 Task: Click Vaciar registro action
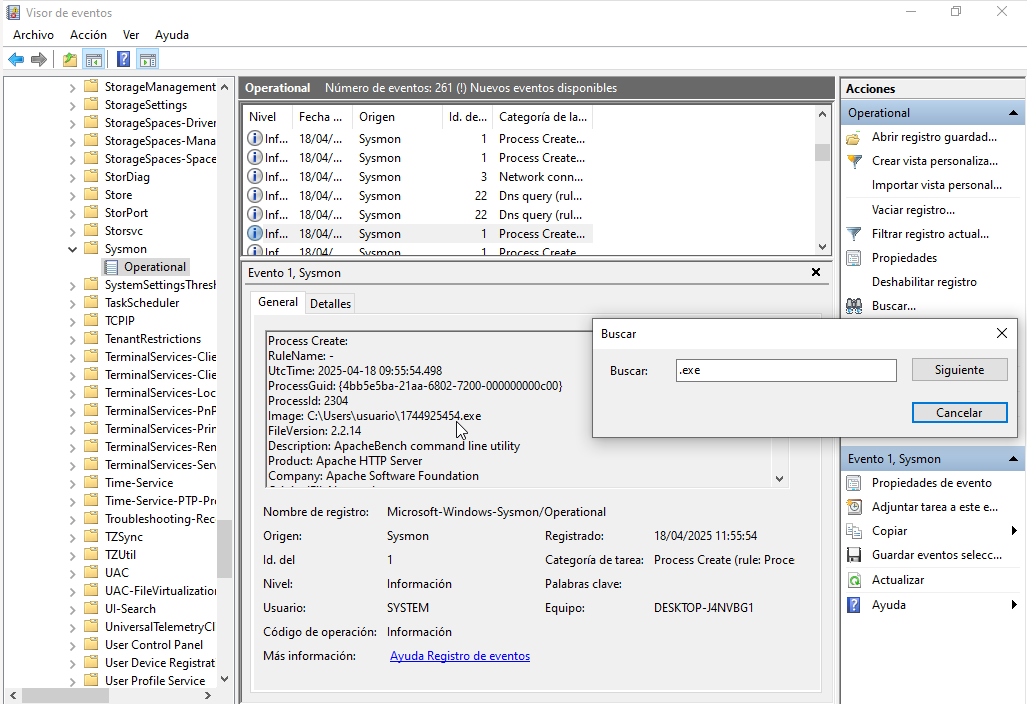[912, 210]
